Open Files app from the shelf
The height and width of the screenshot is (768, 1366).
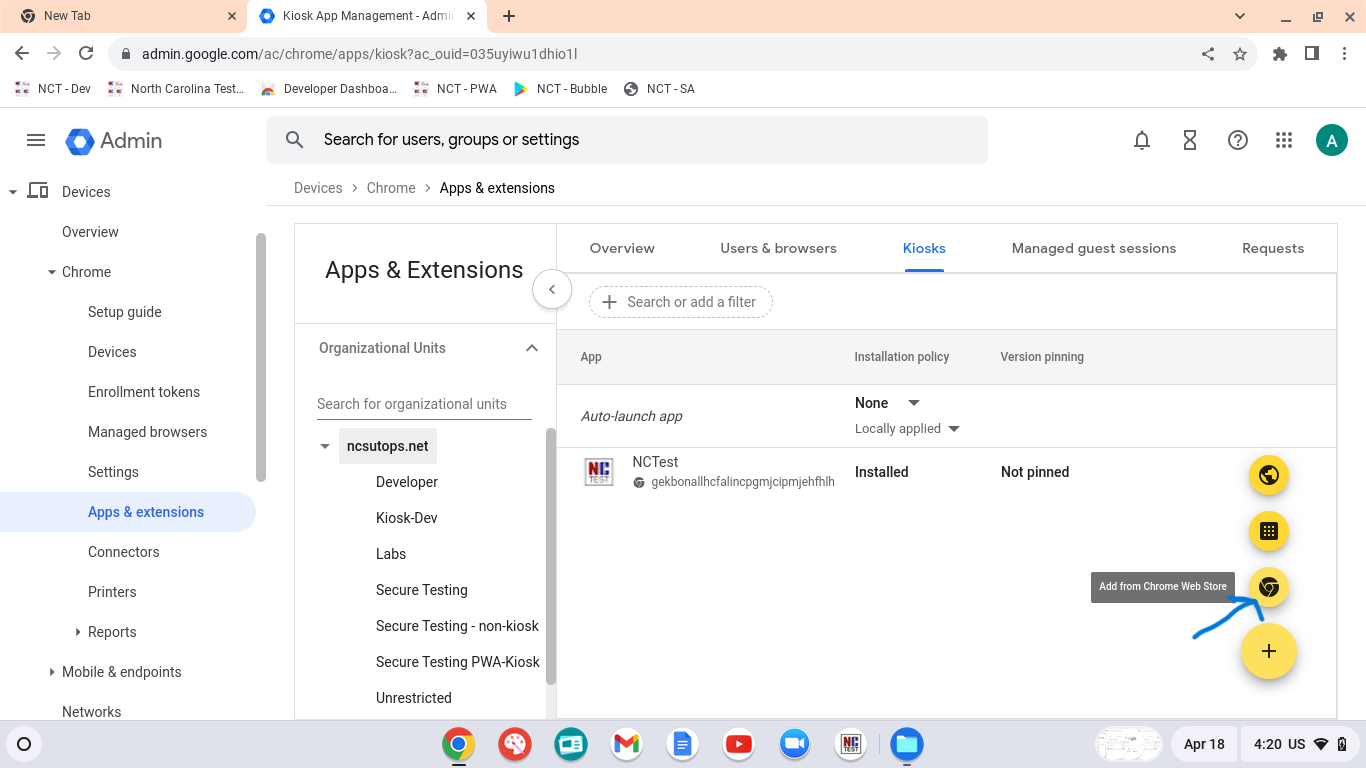(907, 744)
